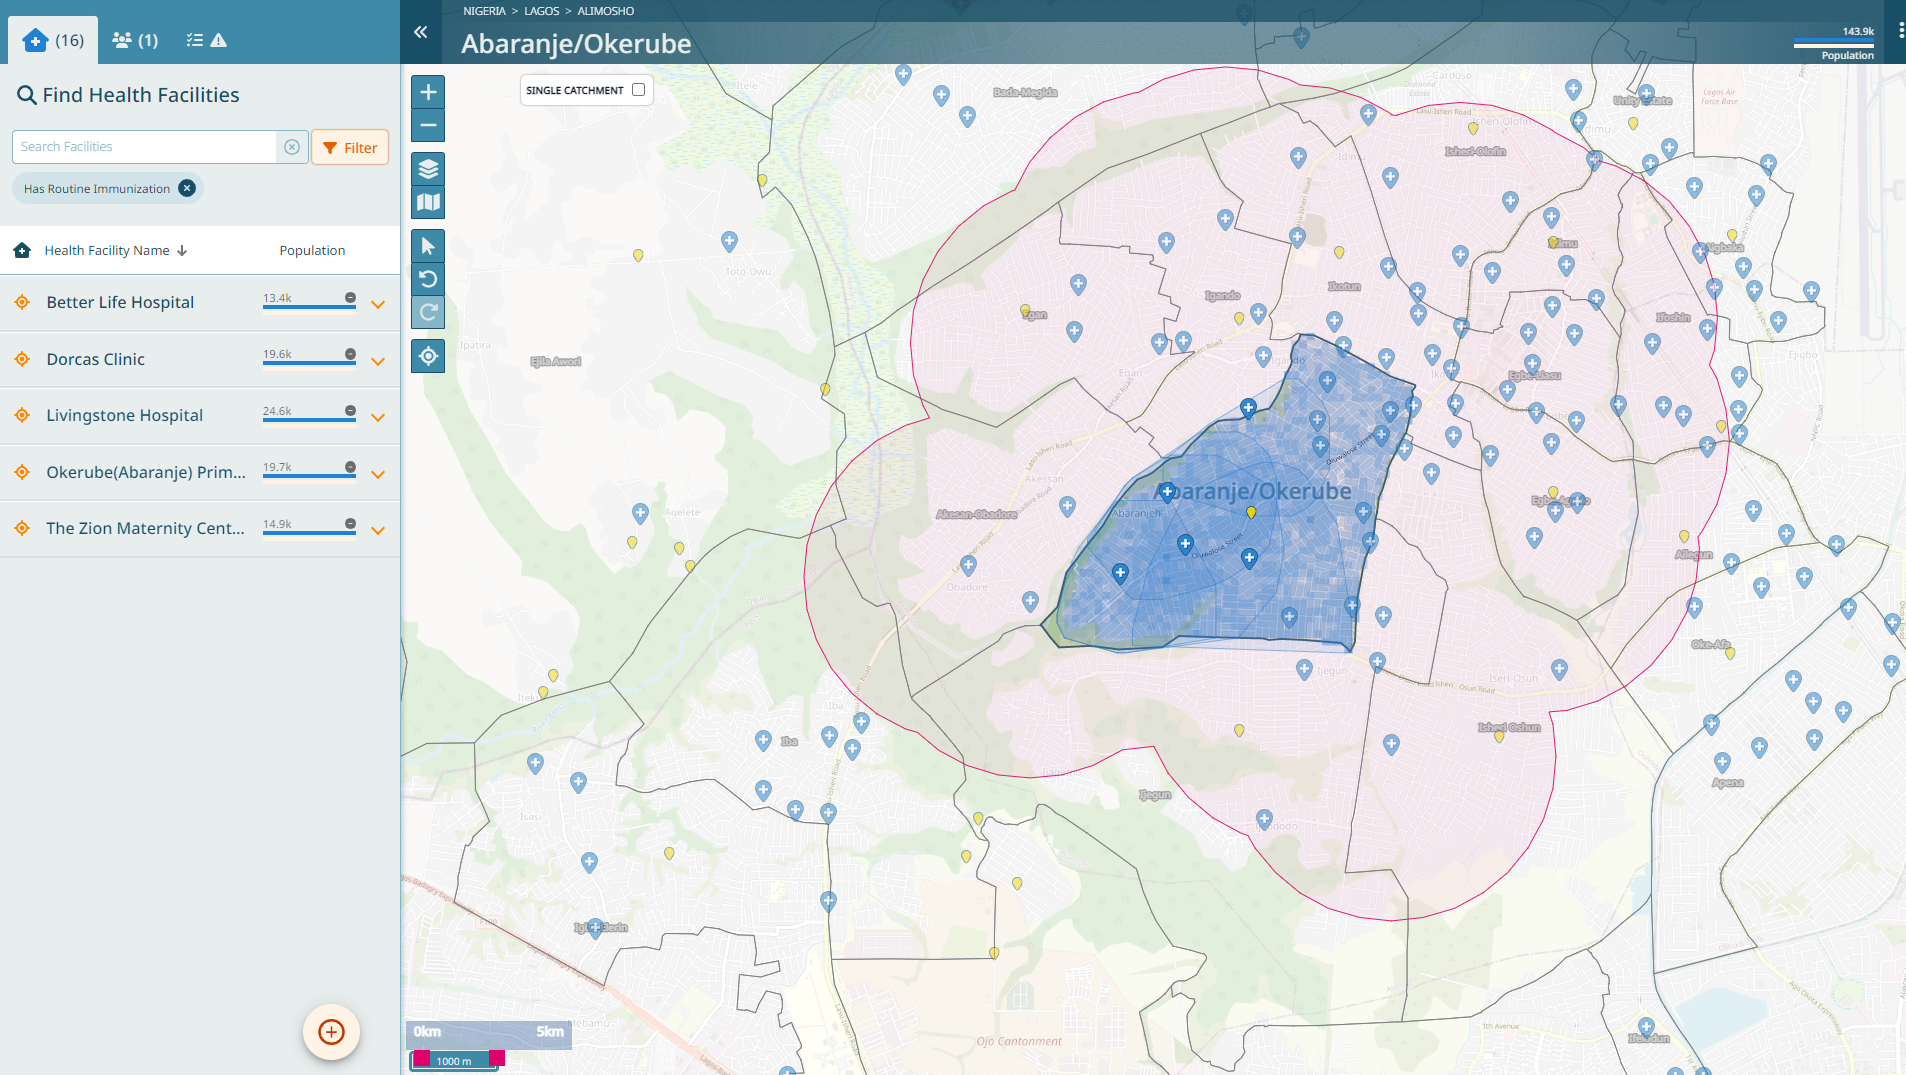Viewport: 1906px width, 1075px height.
Task: Click yellow settlement marker inside Abaranje/Okerube
Action: 1251,513
